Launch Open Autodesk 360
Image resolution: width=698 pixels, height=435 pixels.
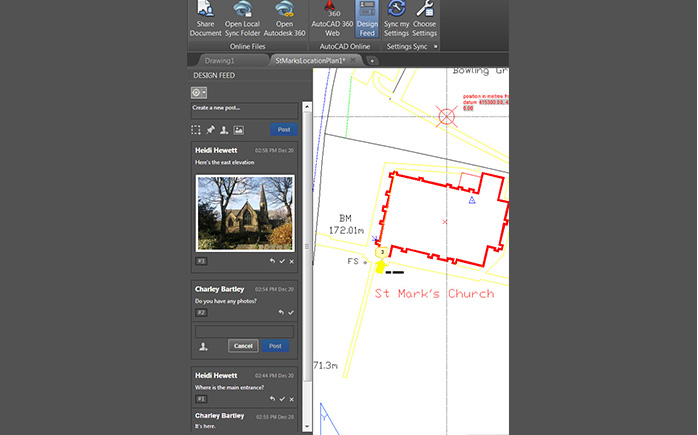[x=285, y=18]
